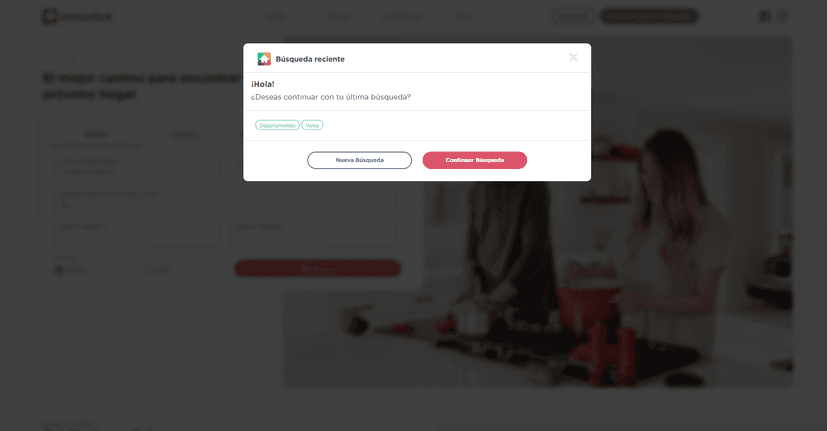Click the site logo in the header
828x431 pixels.
tap(78, 16)
